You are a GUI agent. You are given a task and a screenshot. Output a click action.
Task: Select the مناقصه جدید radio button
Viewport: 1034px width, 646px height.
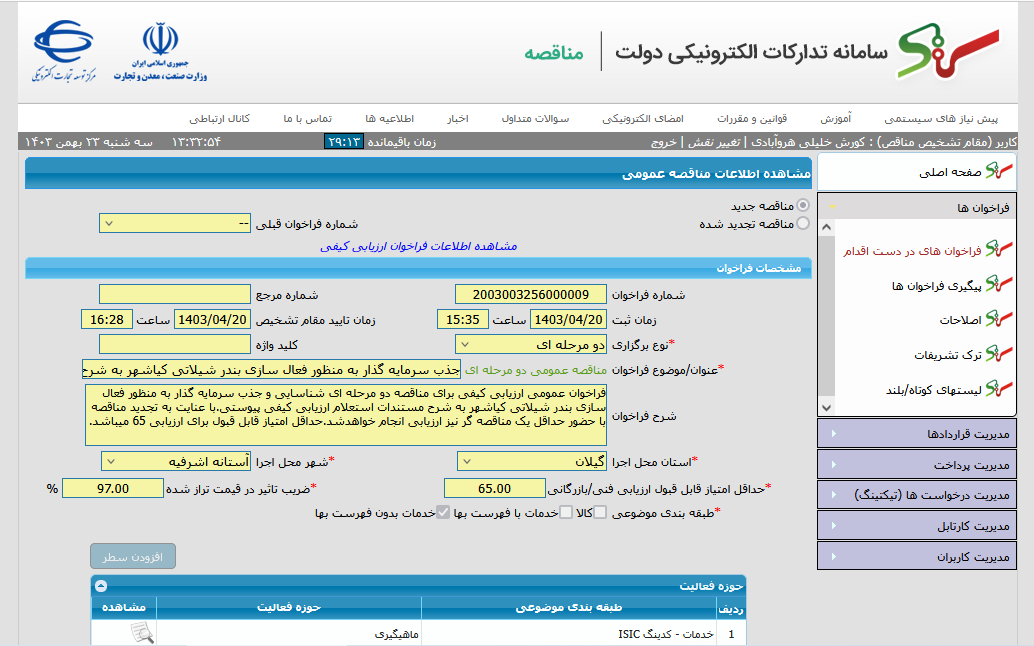coord(803,206)
